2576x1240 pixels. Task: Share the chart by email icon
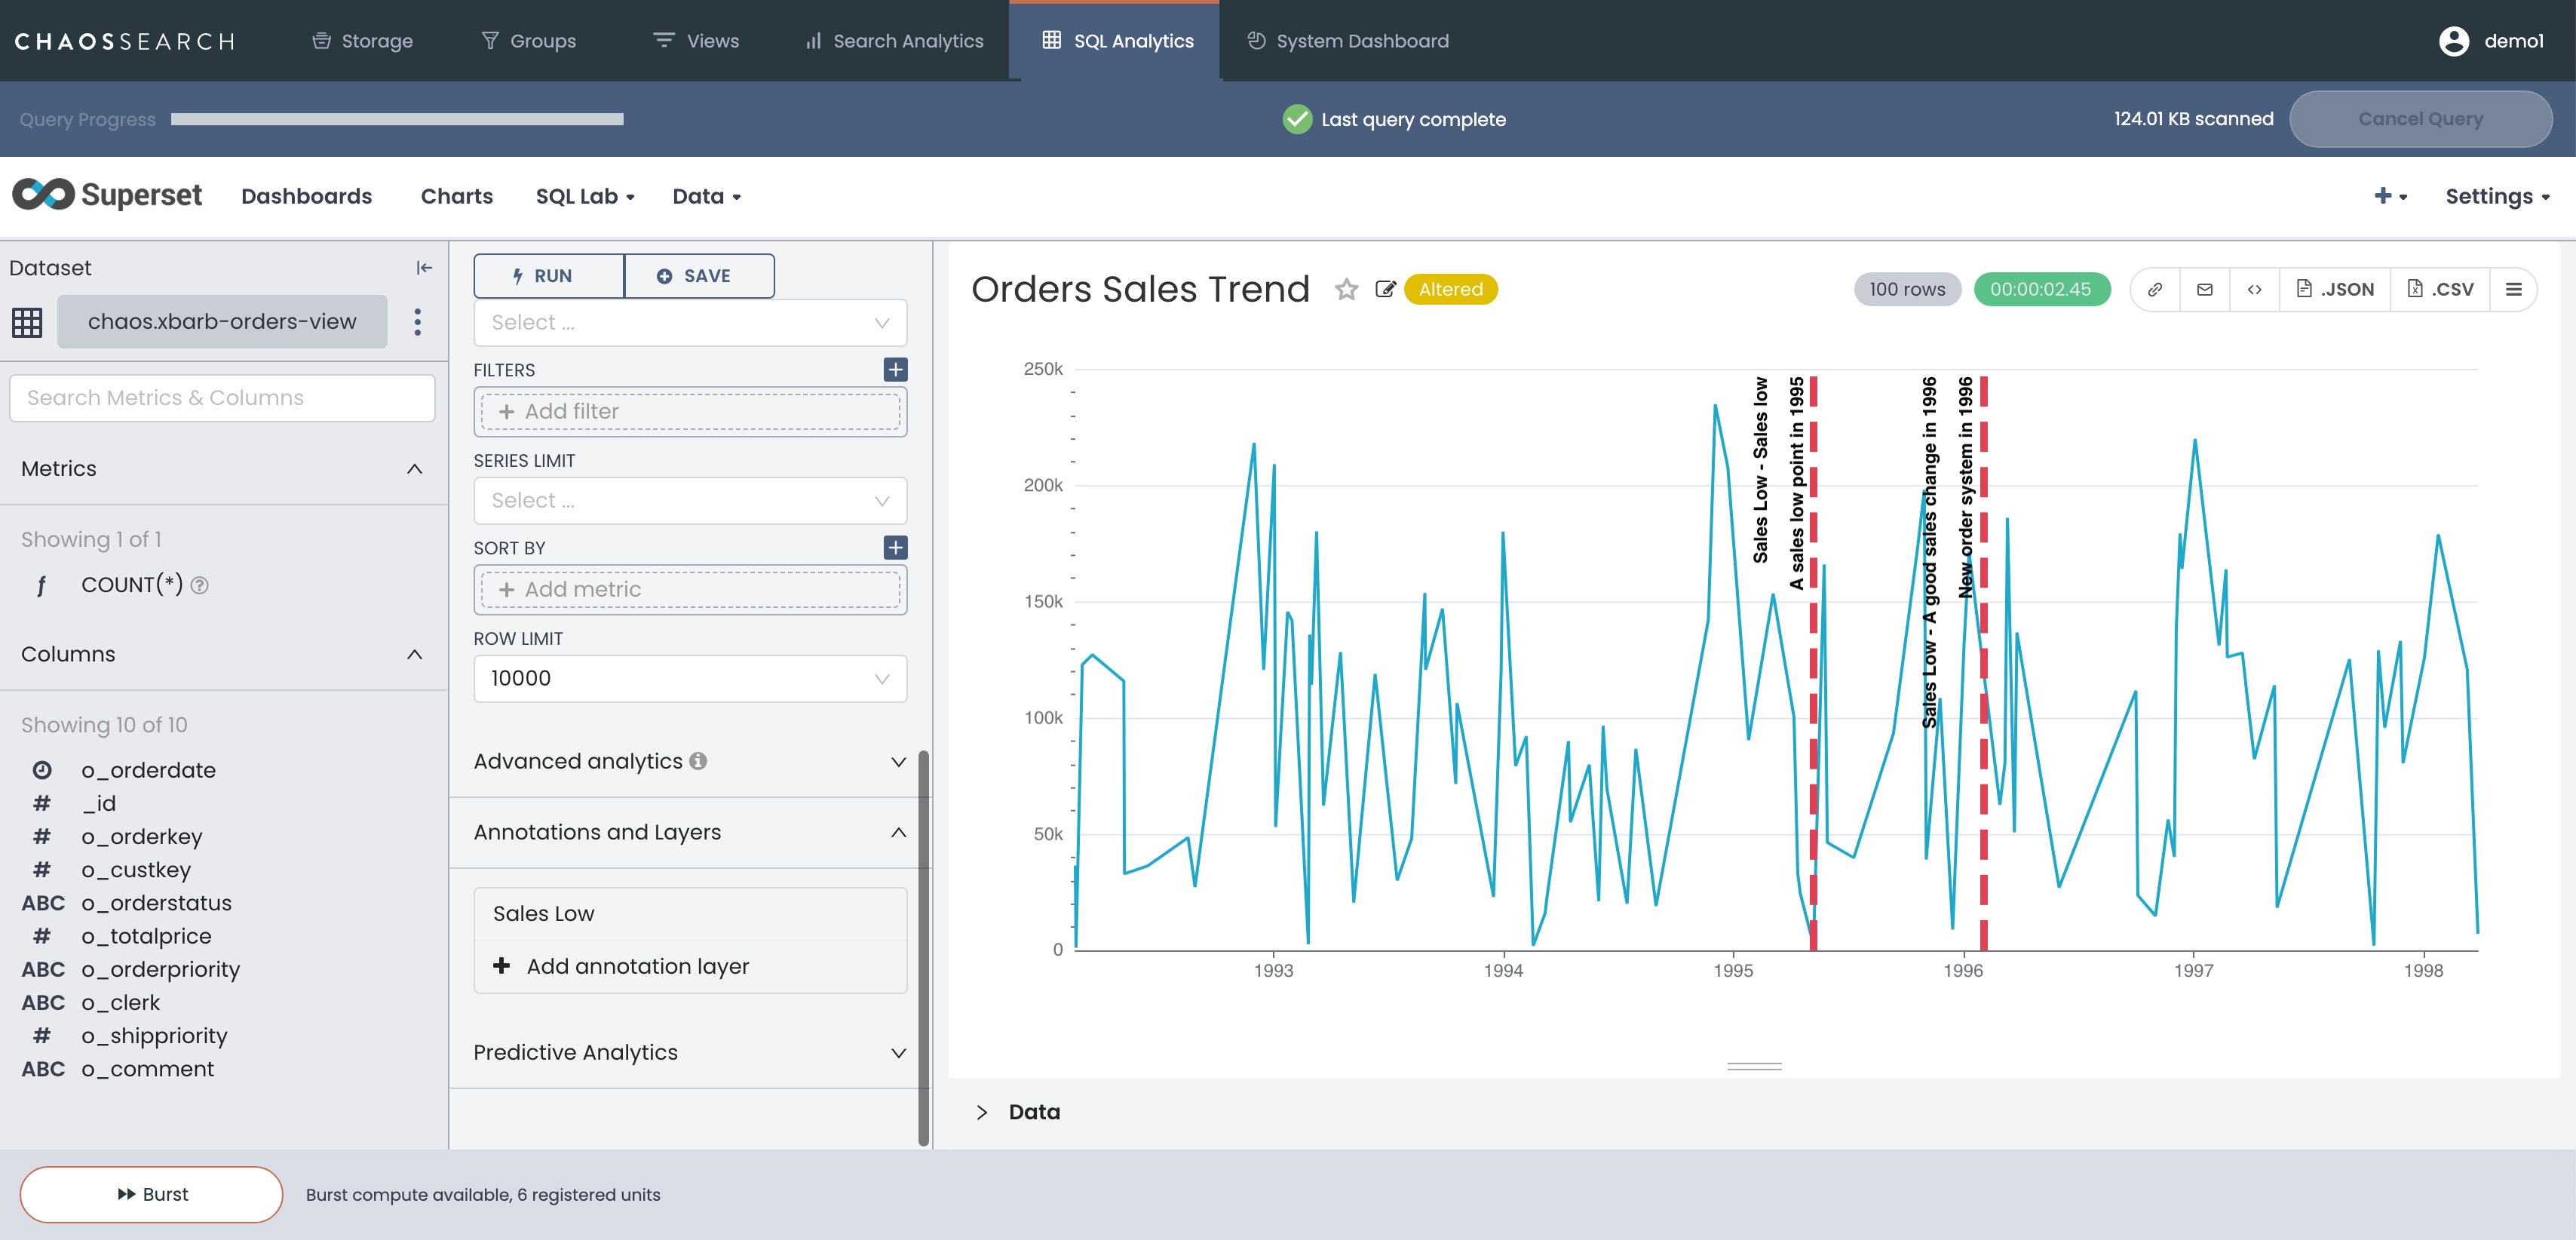[2205, 290]
